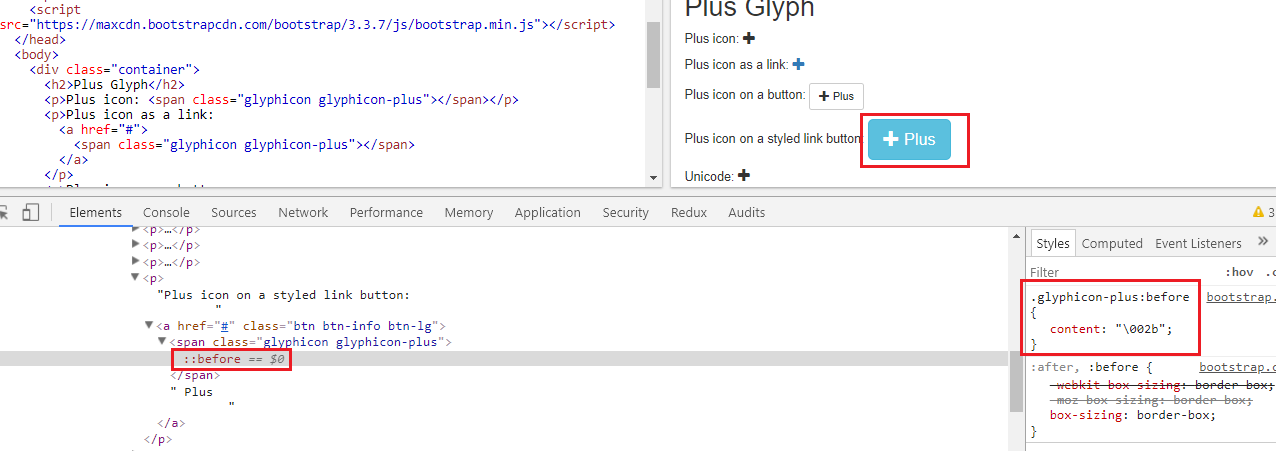Open bootstrap source link for :after, :before rule

click(1237, 367)
